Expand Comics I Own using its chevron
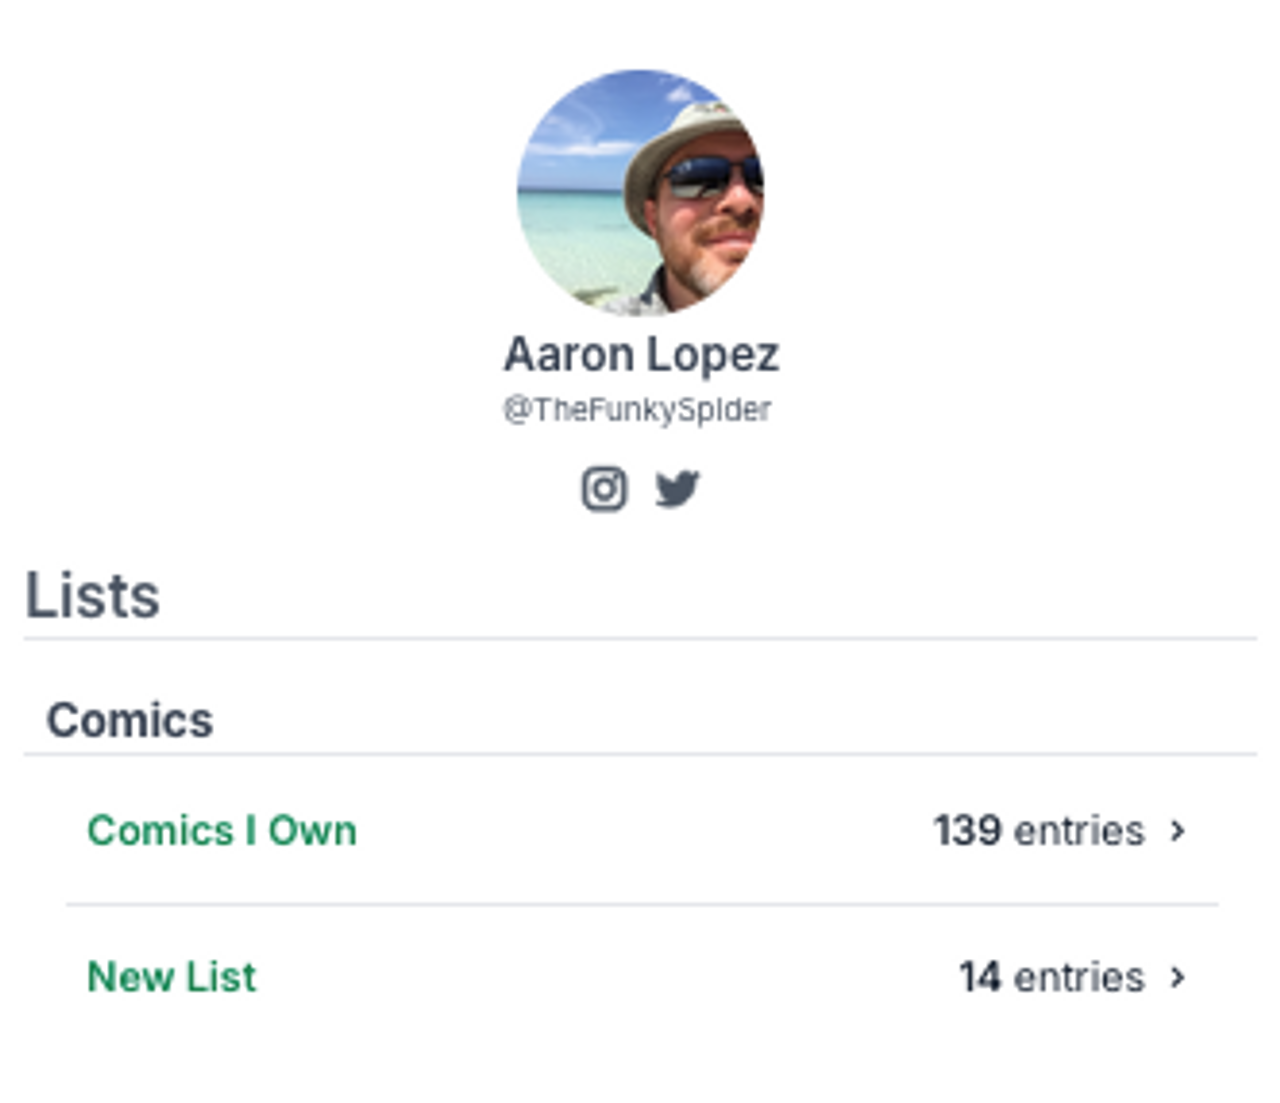The height and width of the screenshot is (1103, 1280). (x=1178, y=831)
